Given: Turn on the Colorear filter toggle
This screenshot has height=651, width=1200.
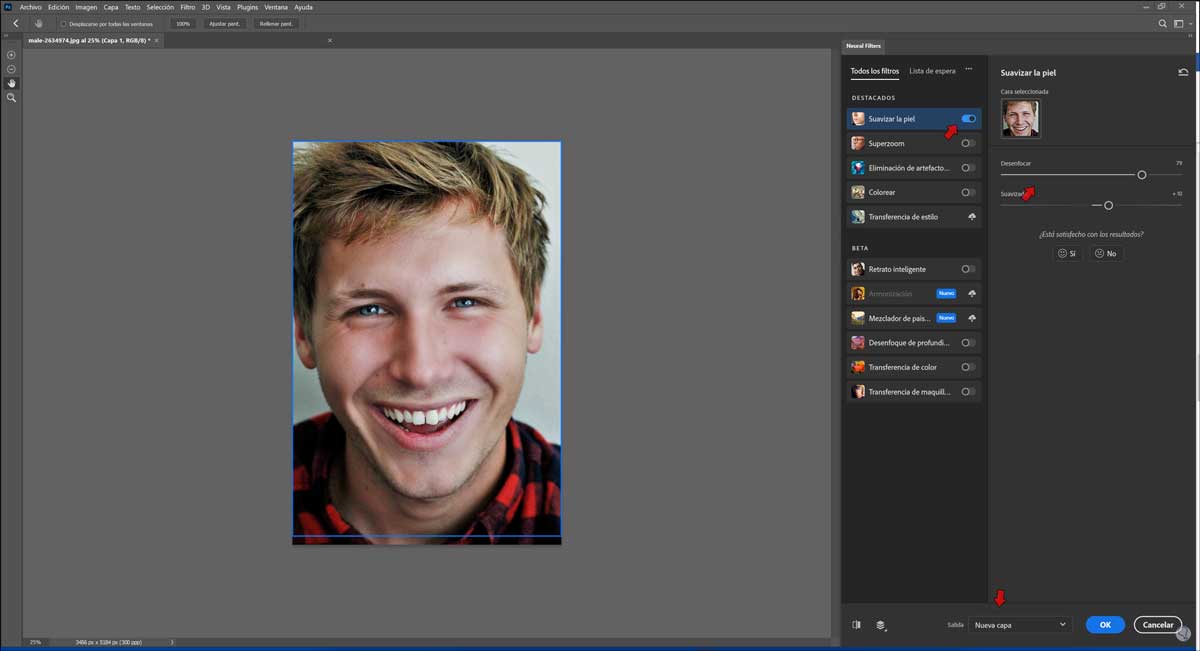Looking at the screenshot, I should [x=968, y=192].
